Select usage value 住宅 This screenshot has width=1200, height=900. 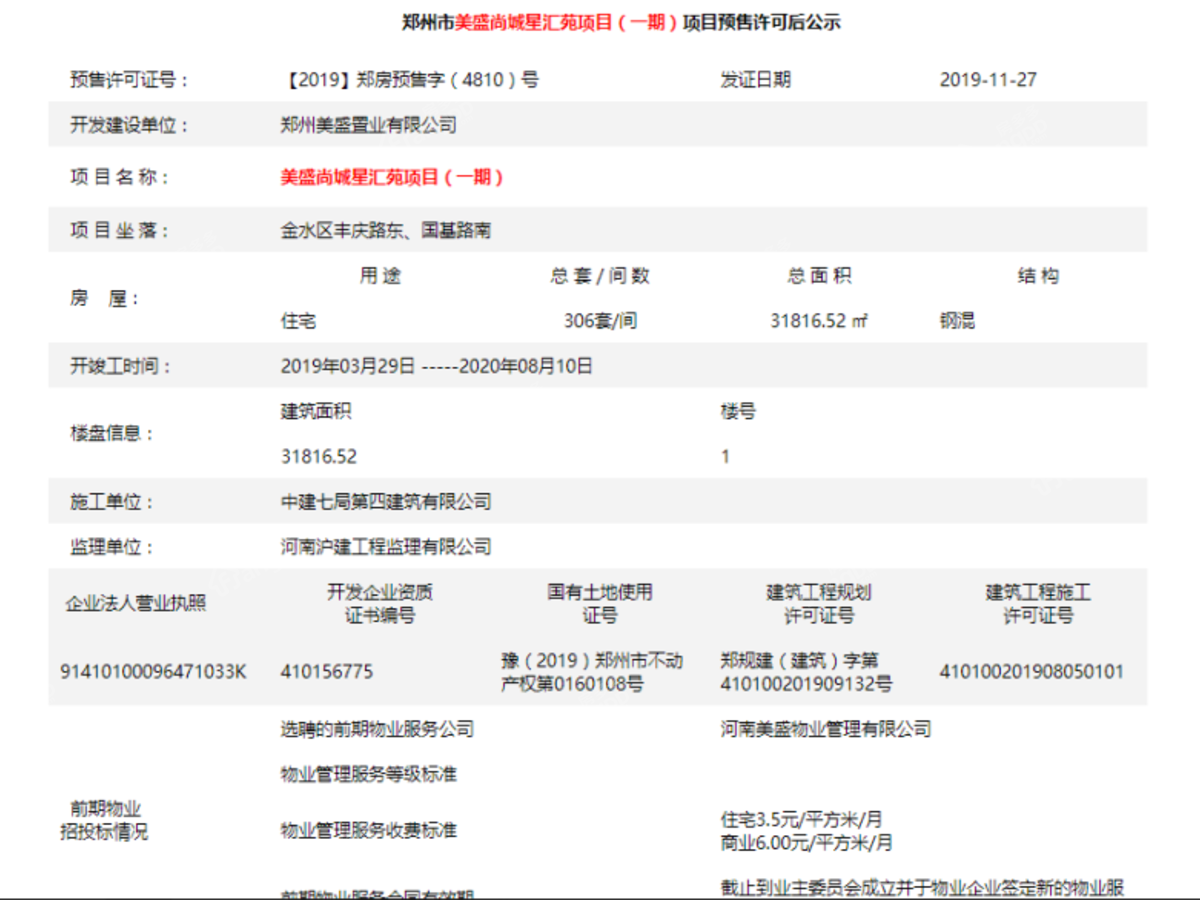point(299,321)
